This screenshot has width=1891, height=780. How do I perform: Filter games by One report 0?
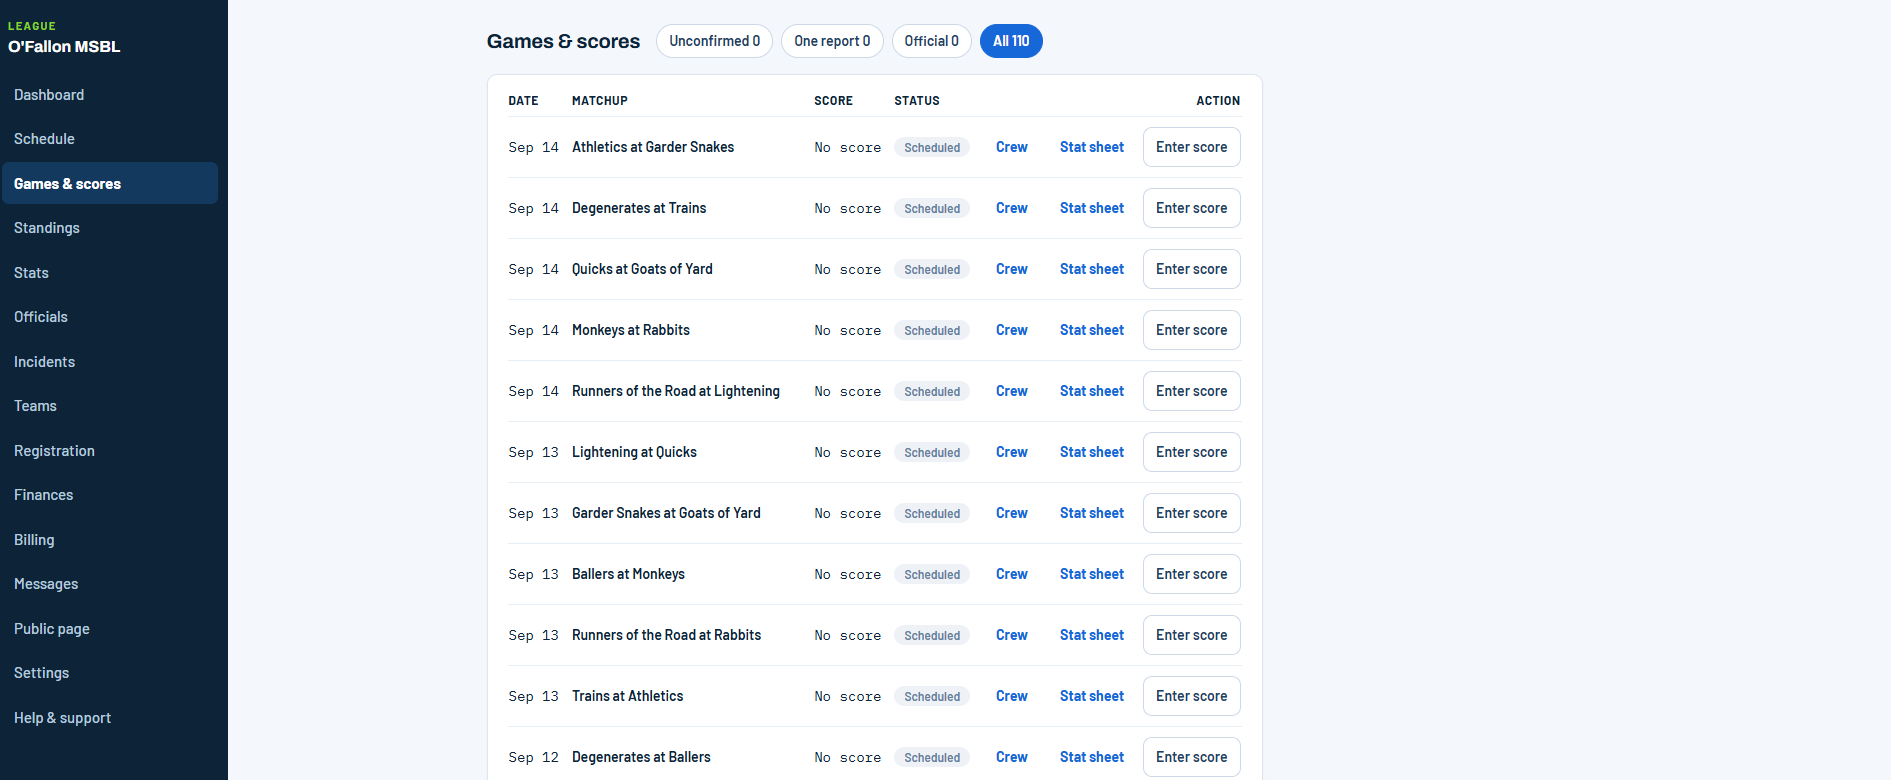832,41
